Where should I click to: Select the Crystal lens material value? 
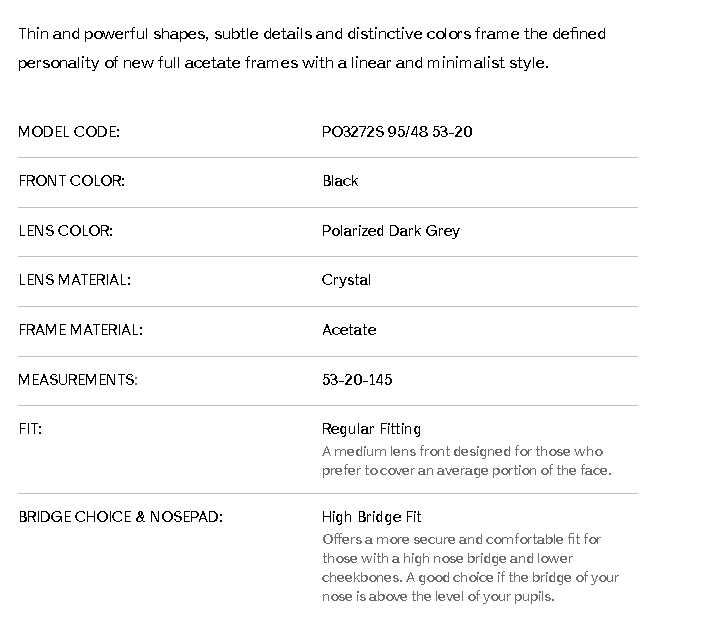(346, 280)
